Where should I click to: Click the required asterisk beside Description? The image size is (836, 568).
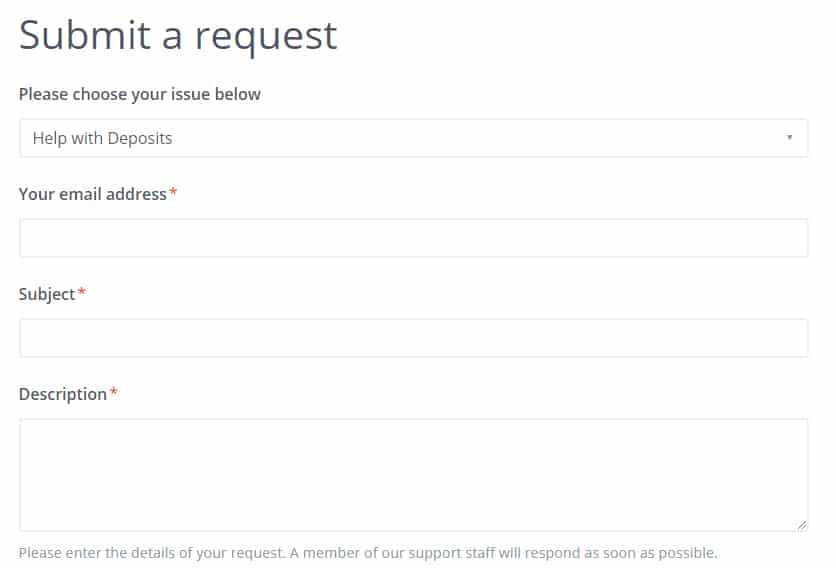click(x=113, y=392)
